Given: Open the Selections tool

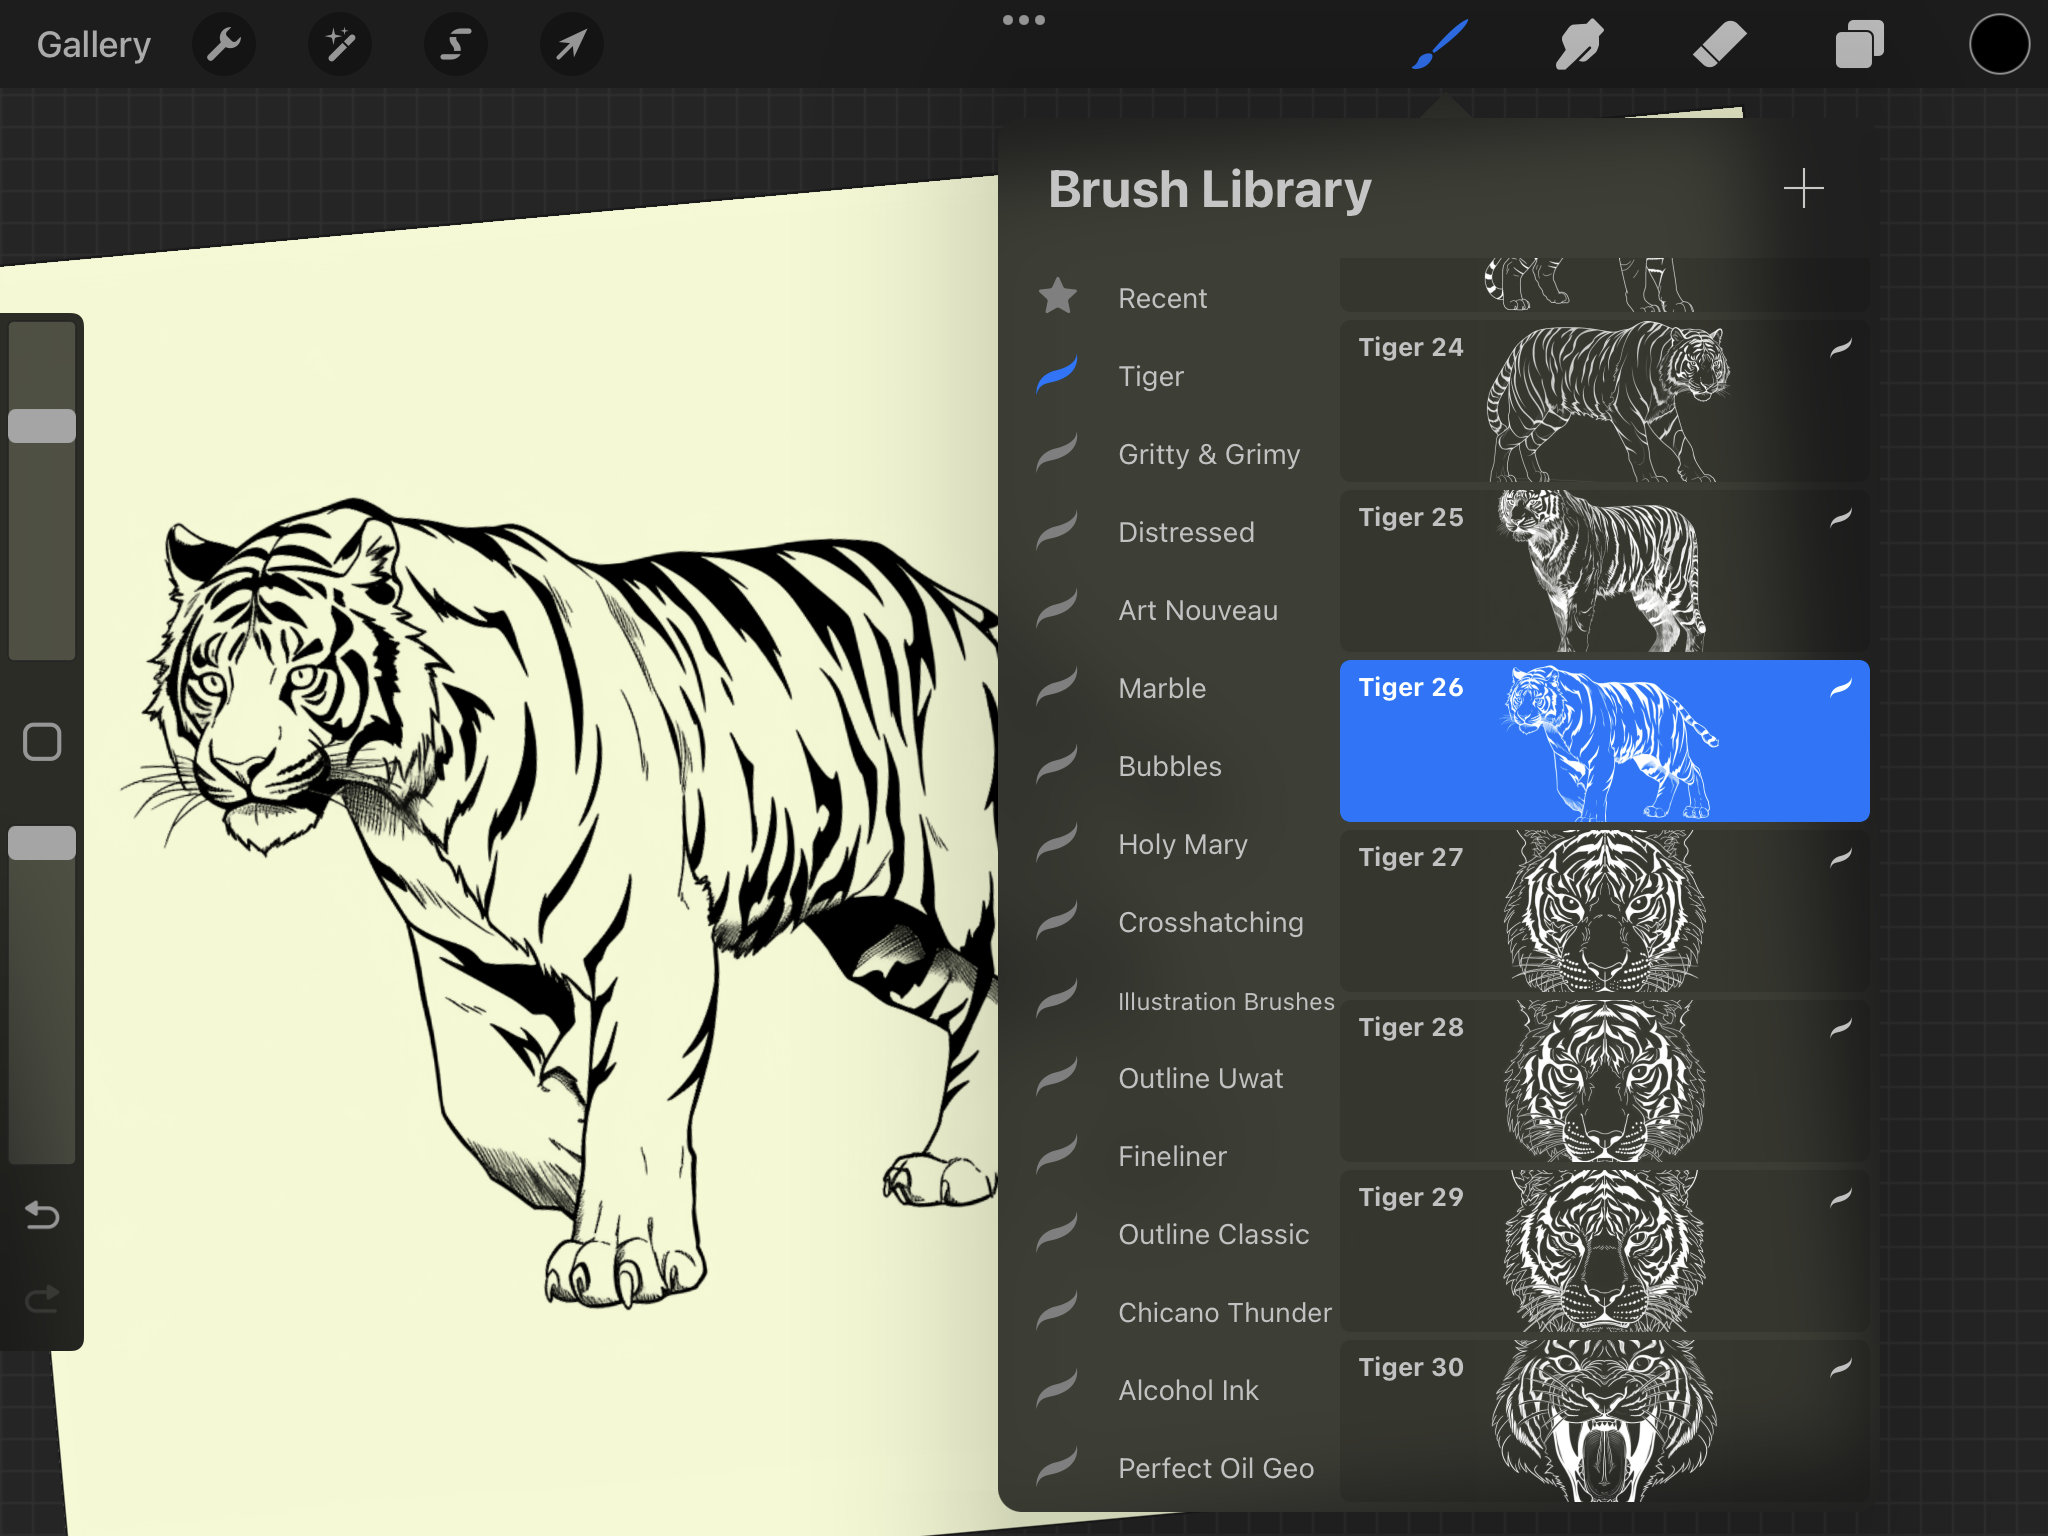Looking at the screenshot, I should click(455, 43).
